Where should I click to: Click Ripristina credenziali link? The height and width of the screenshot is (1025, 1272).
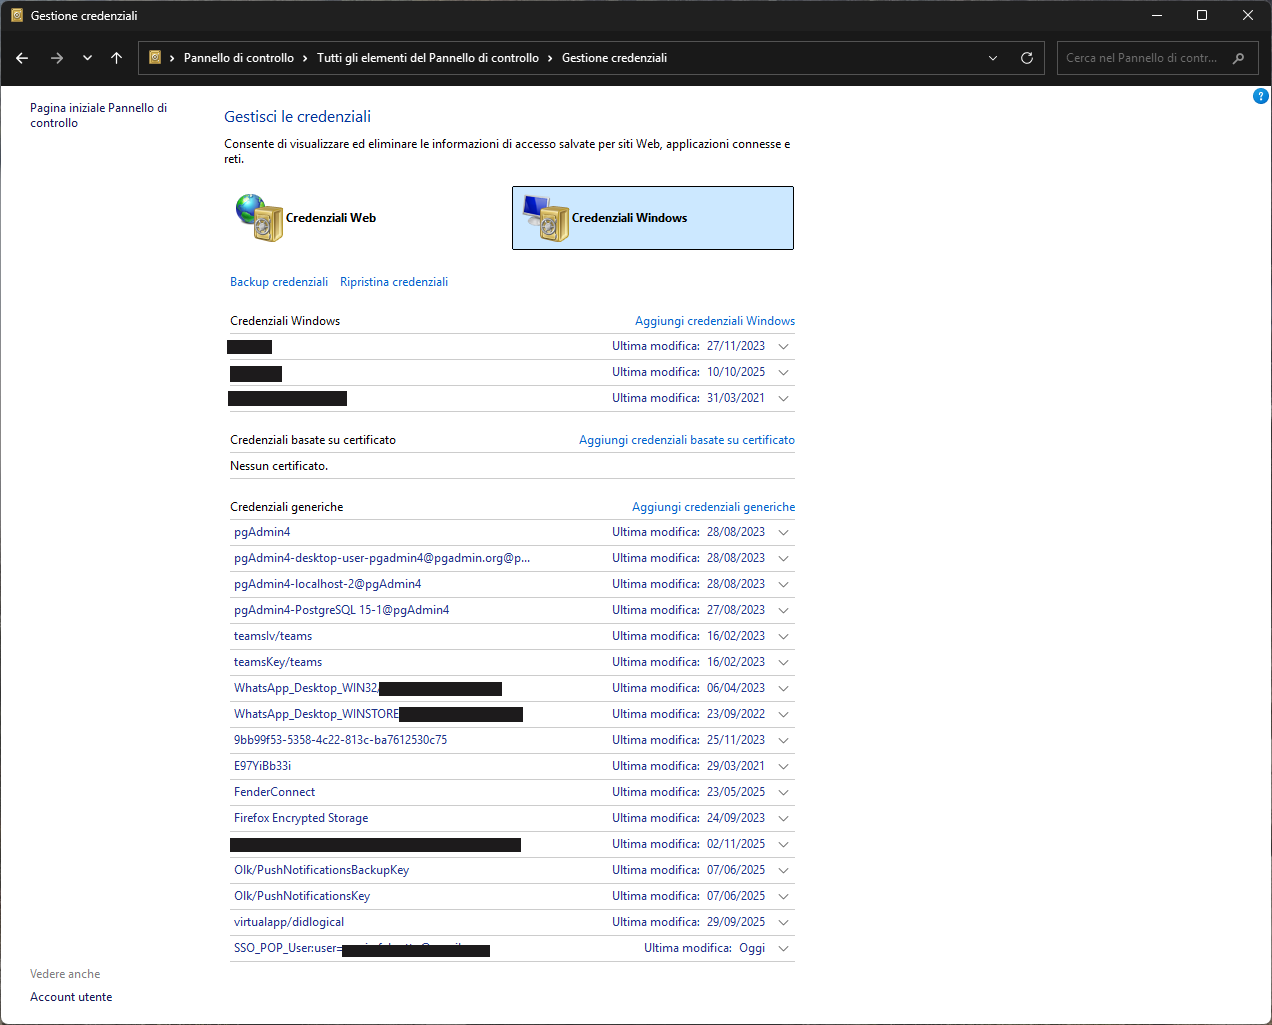[x=394, y=282]
